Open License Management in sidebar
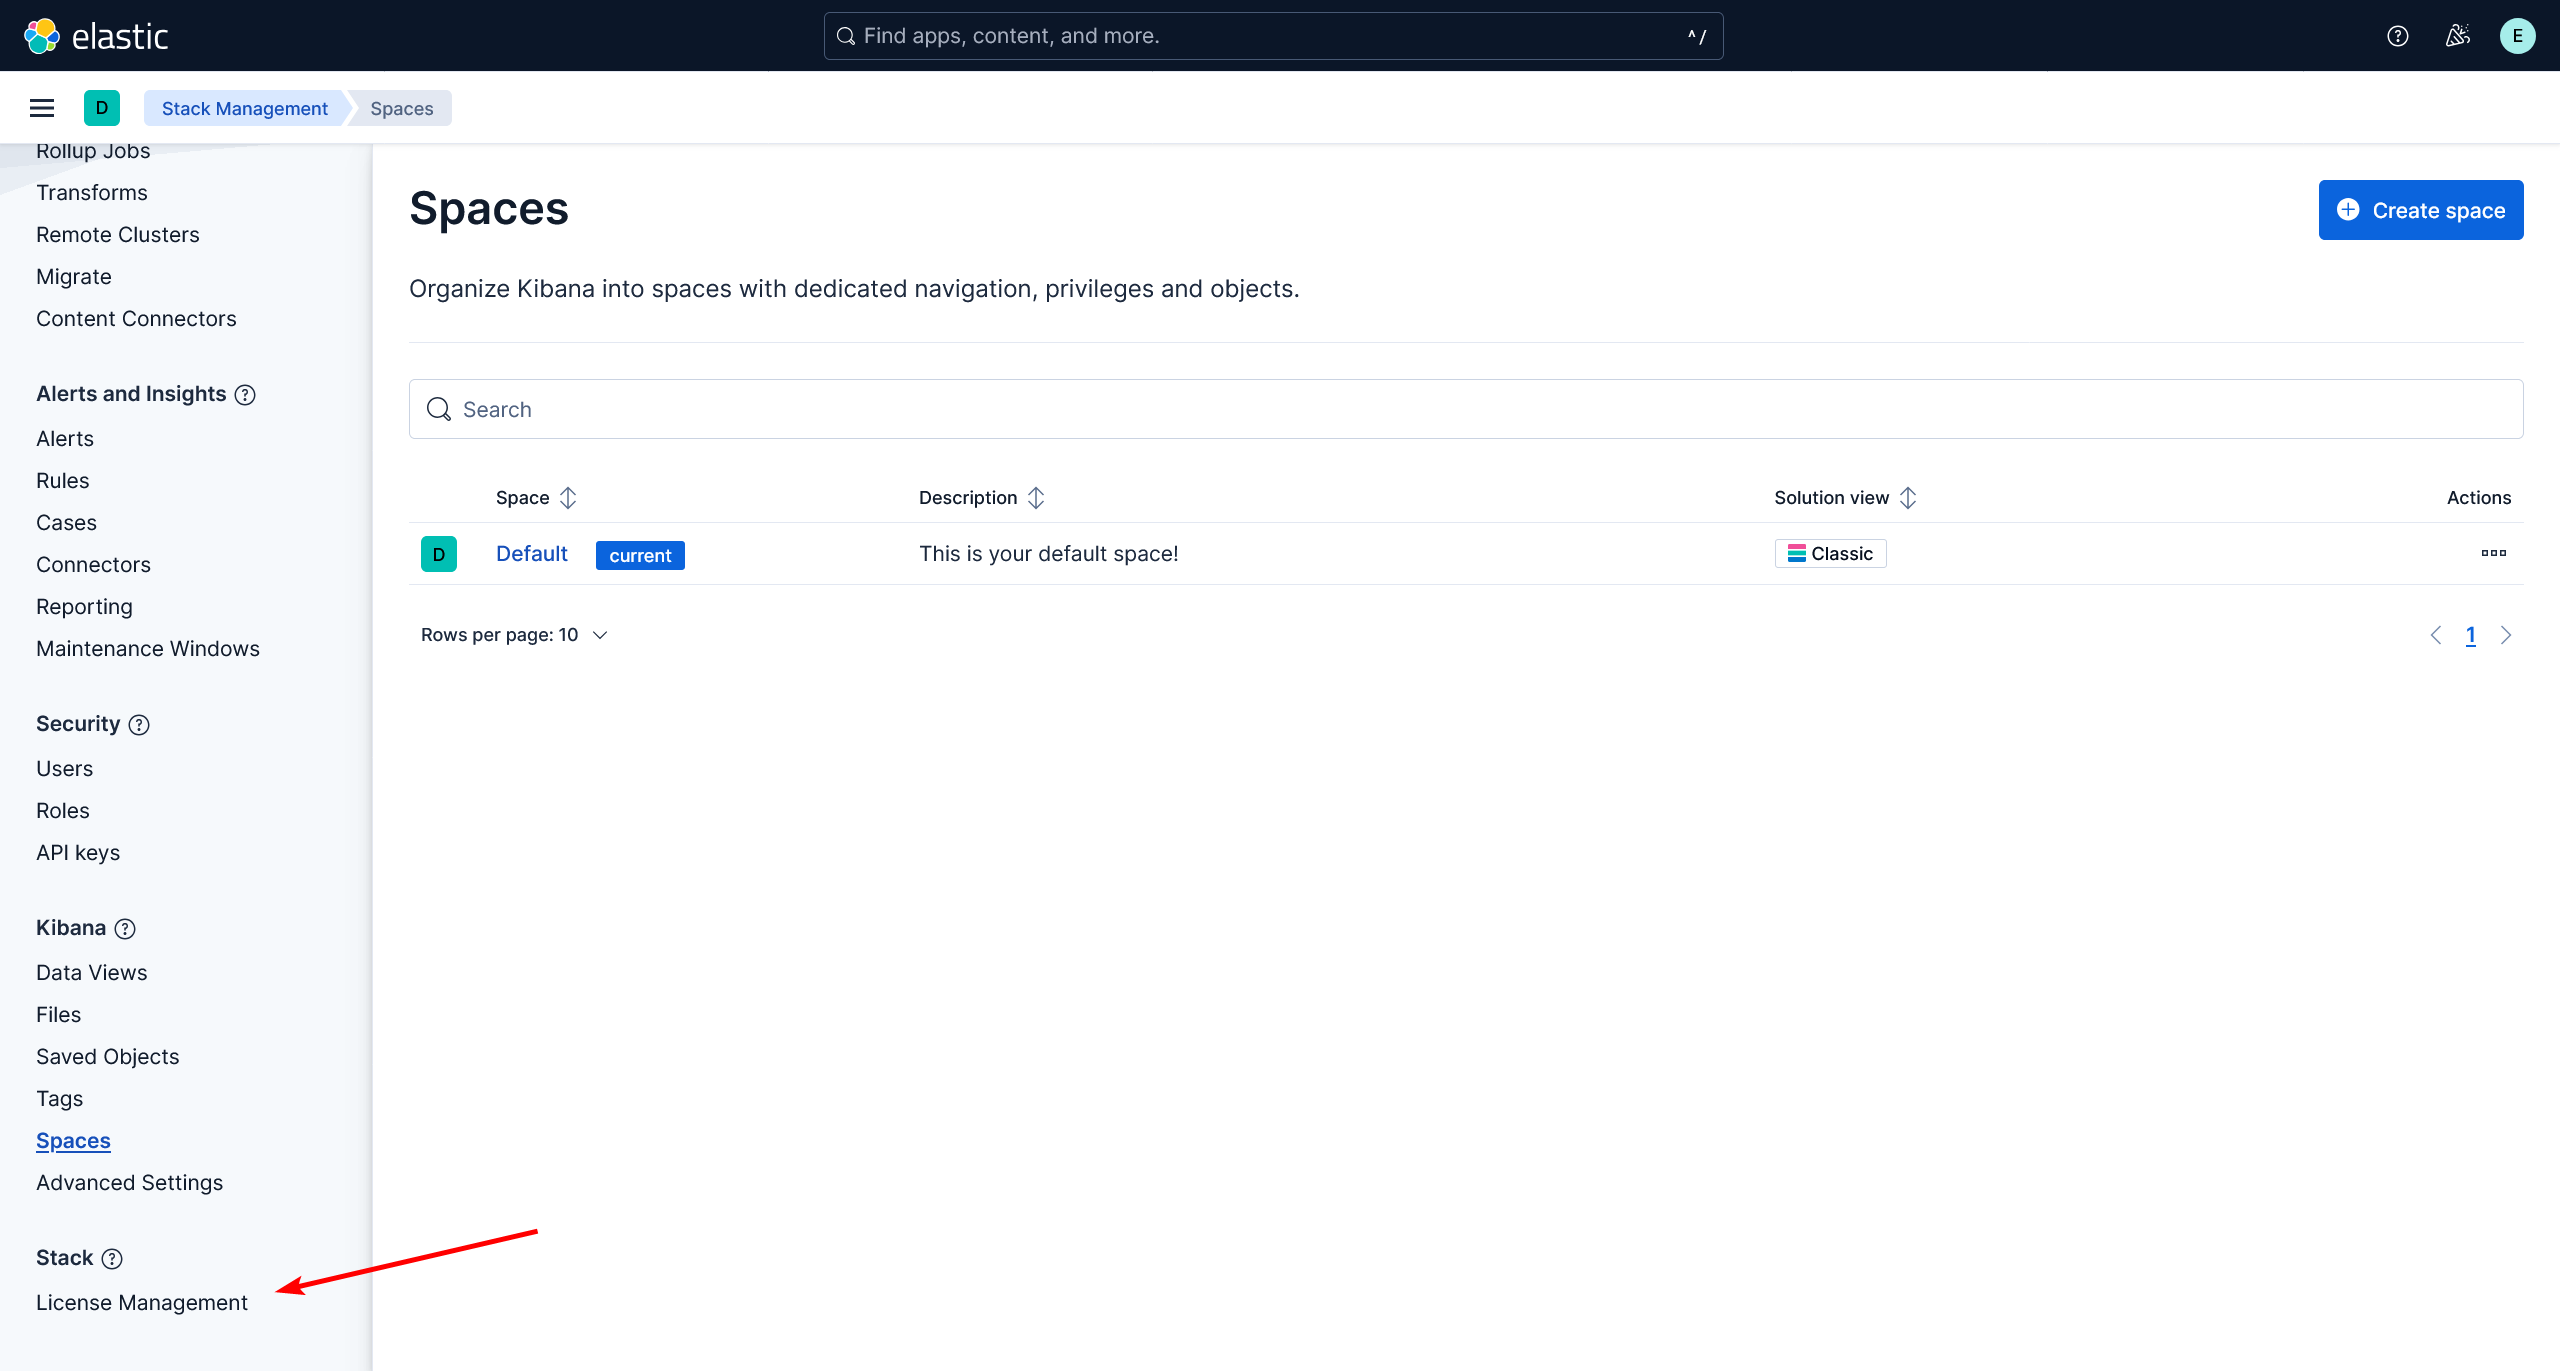The width and height of the screenshot is (2560, 1371). click(142, 1303)
